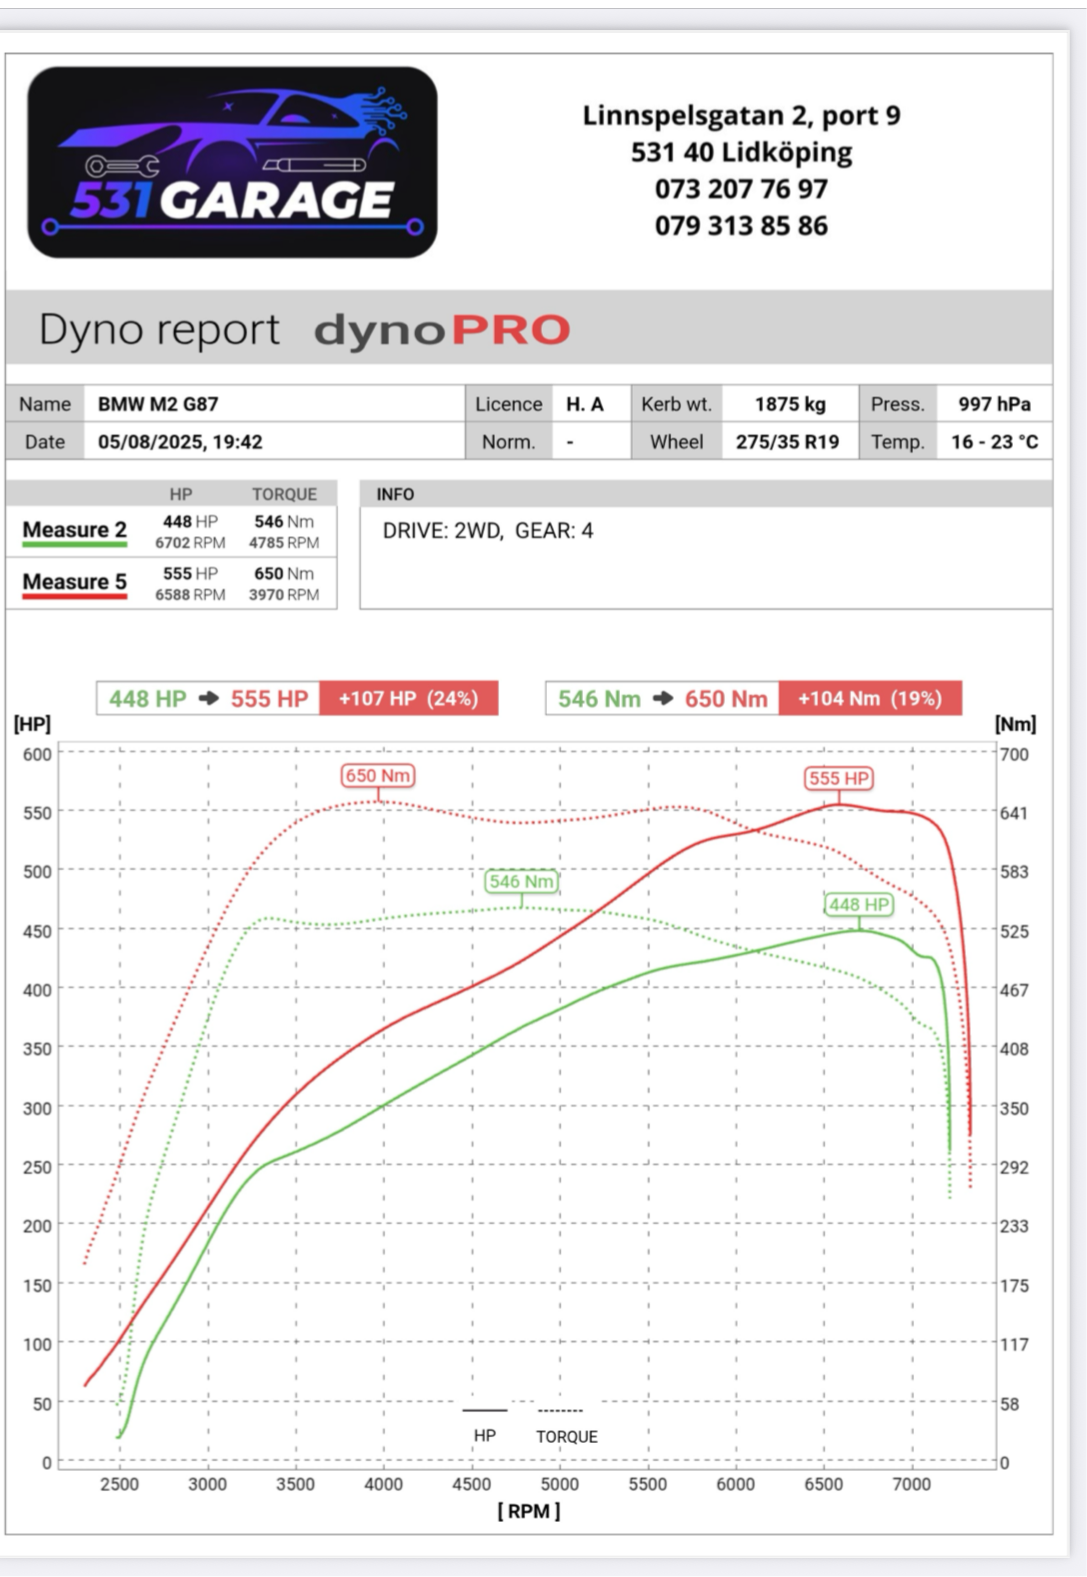
Task: Select the green 448 HP peak marker
Action: tap(858, 904)
